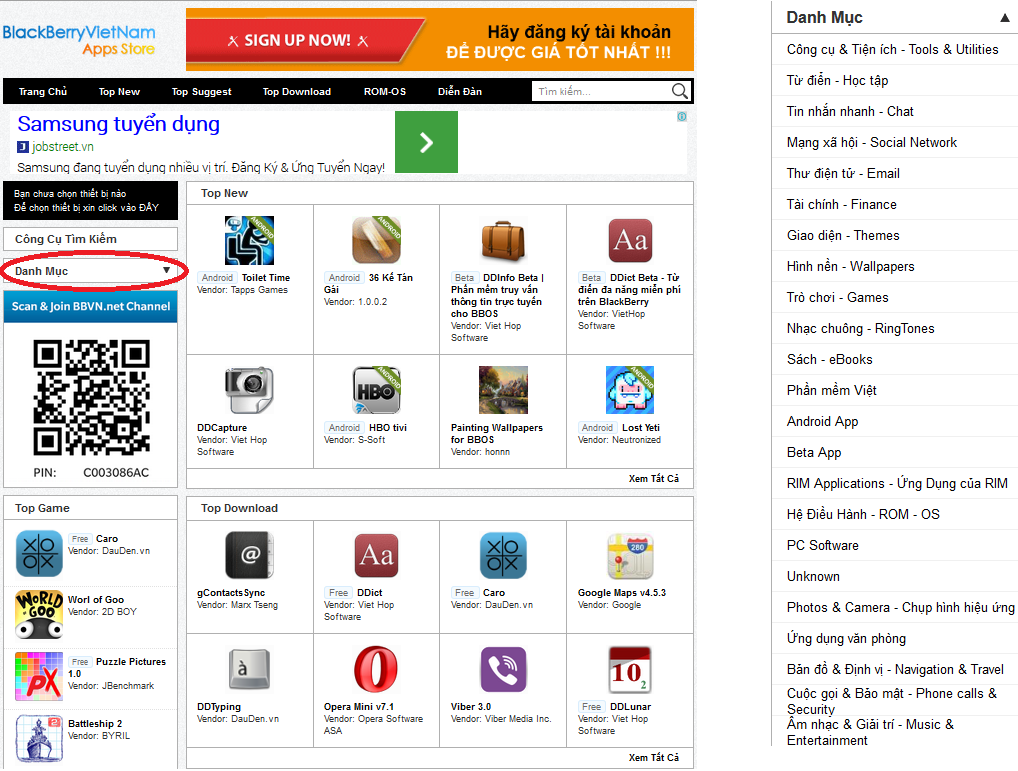Image resolution: width=1018 pixels, height=771 pixels.
Task: Open the Battleship 2 game icon
Action: 39,738
